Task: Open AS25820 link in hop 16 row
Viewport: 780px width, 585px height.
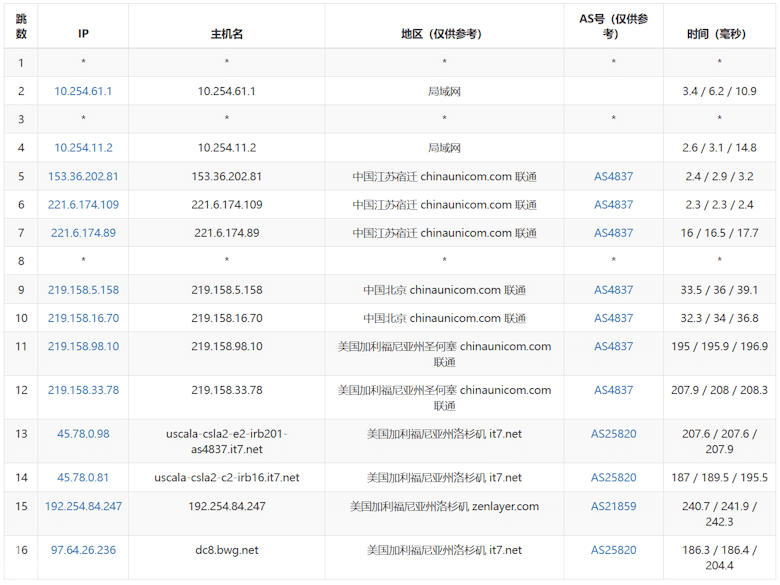Action: pos(613,550)
